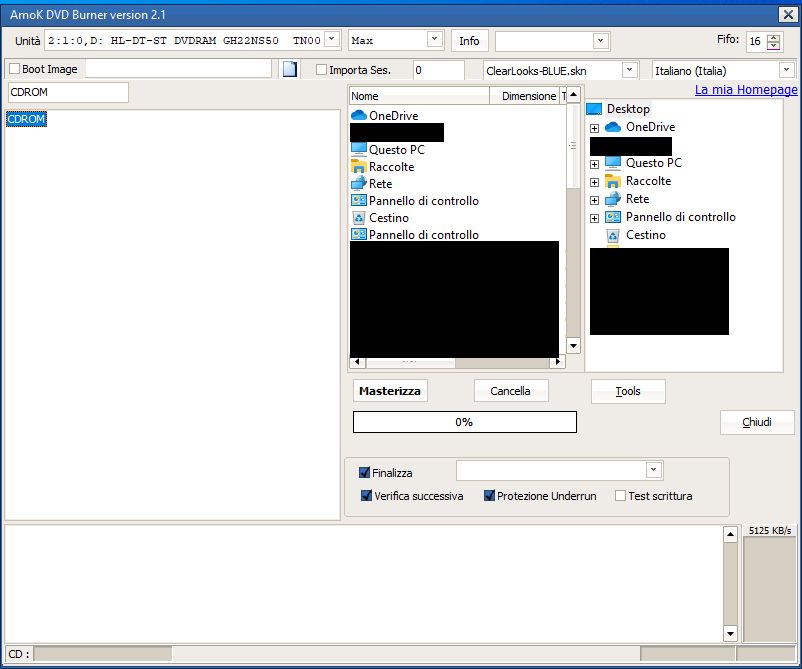Click the blank page icon beside Boot Image

point(289,69)
